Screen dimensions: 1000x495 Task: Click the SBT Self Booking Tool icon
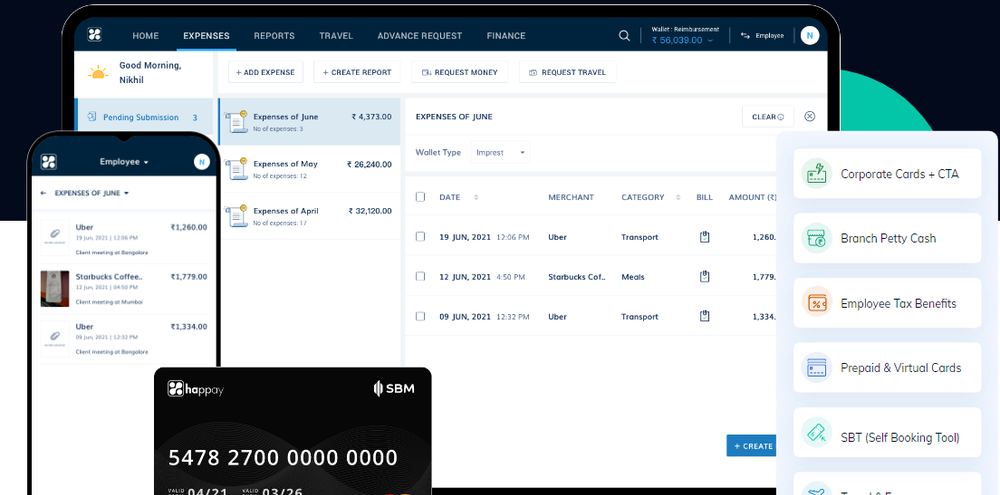click(816, 432)
